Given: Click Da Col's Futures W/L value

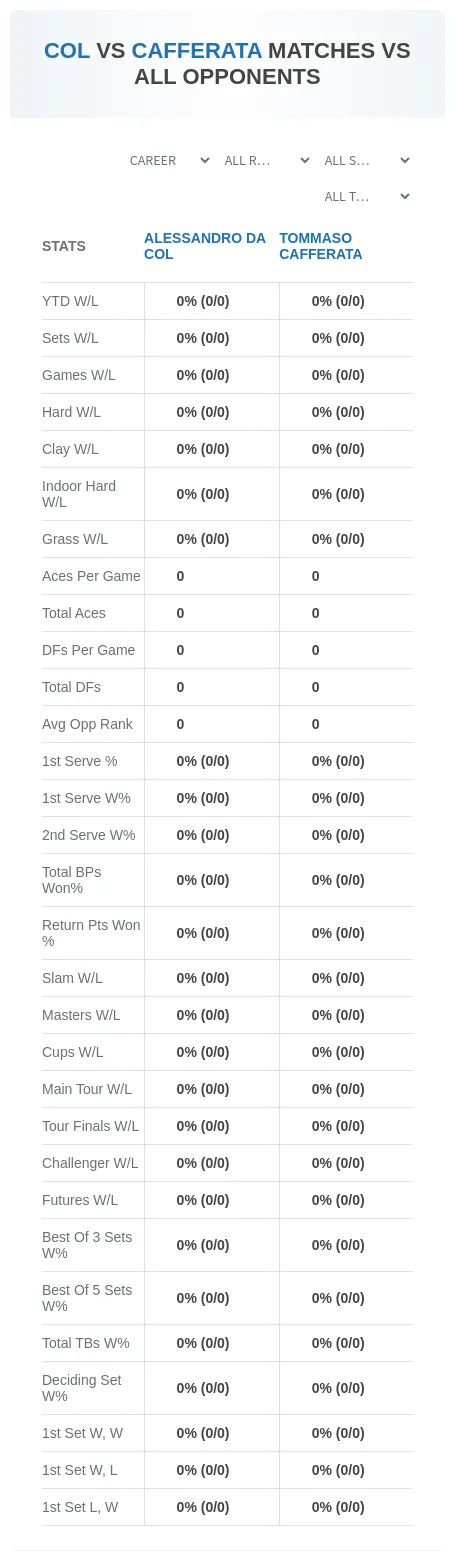Looking at the screenshot, I should point(203,1200).
